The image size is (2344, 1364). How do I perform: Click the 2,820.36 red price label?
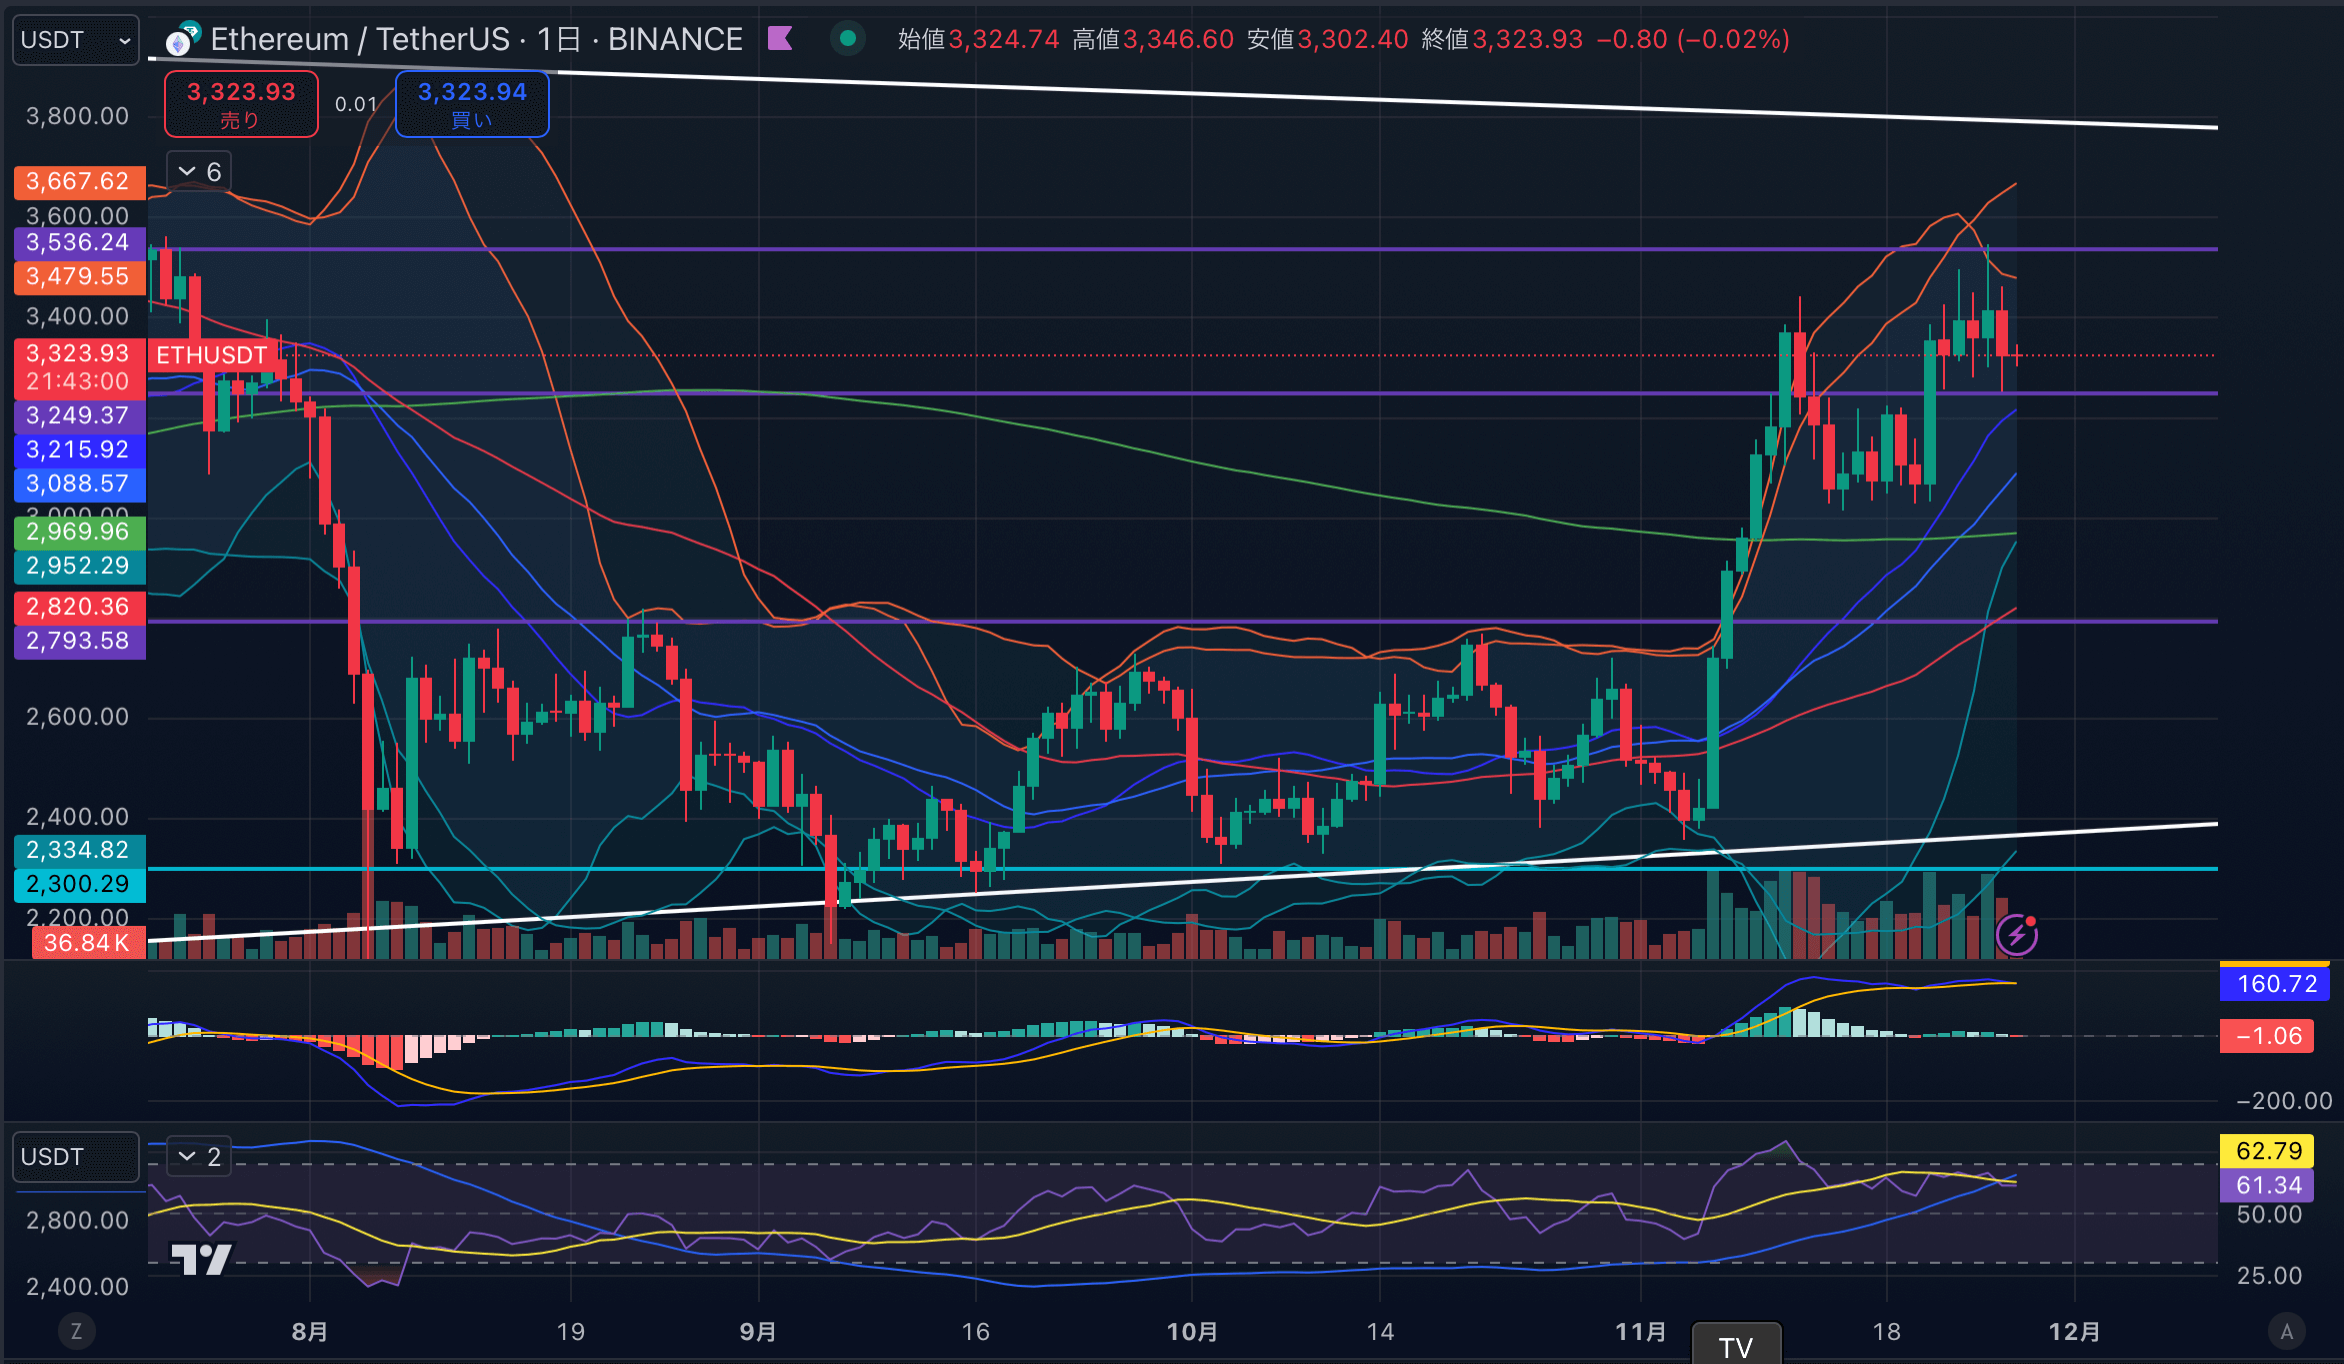point(79,607)
